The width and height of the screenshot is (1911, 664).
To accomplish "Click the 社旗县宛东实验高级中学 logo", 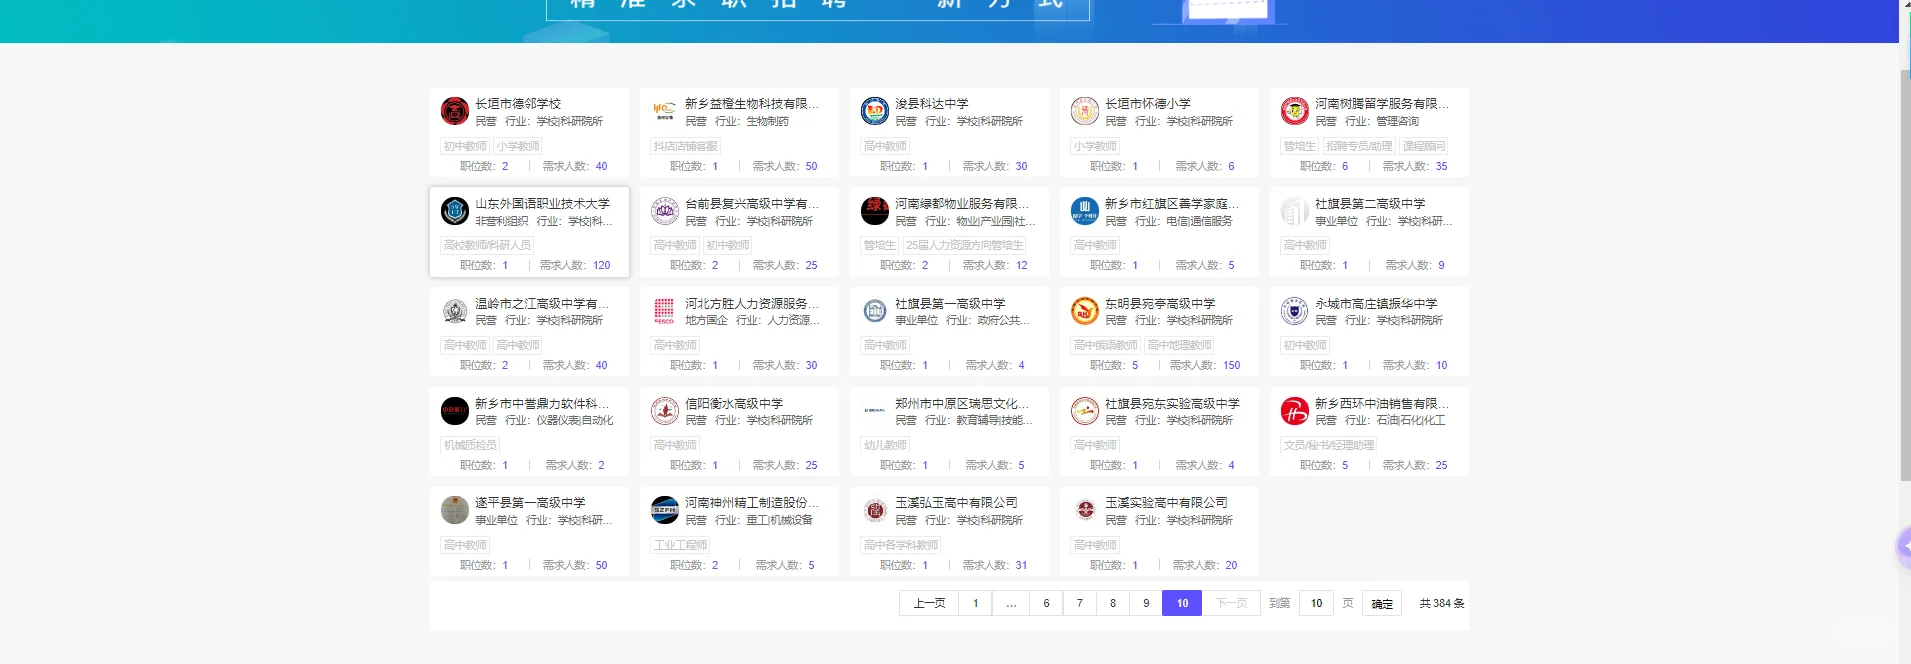I will pyautogui.click(x=1085, y=411).
